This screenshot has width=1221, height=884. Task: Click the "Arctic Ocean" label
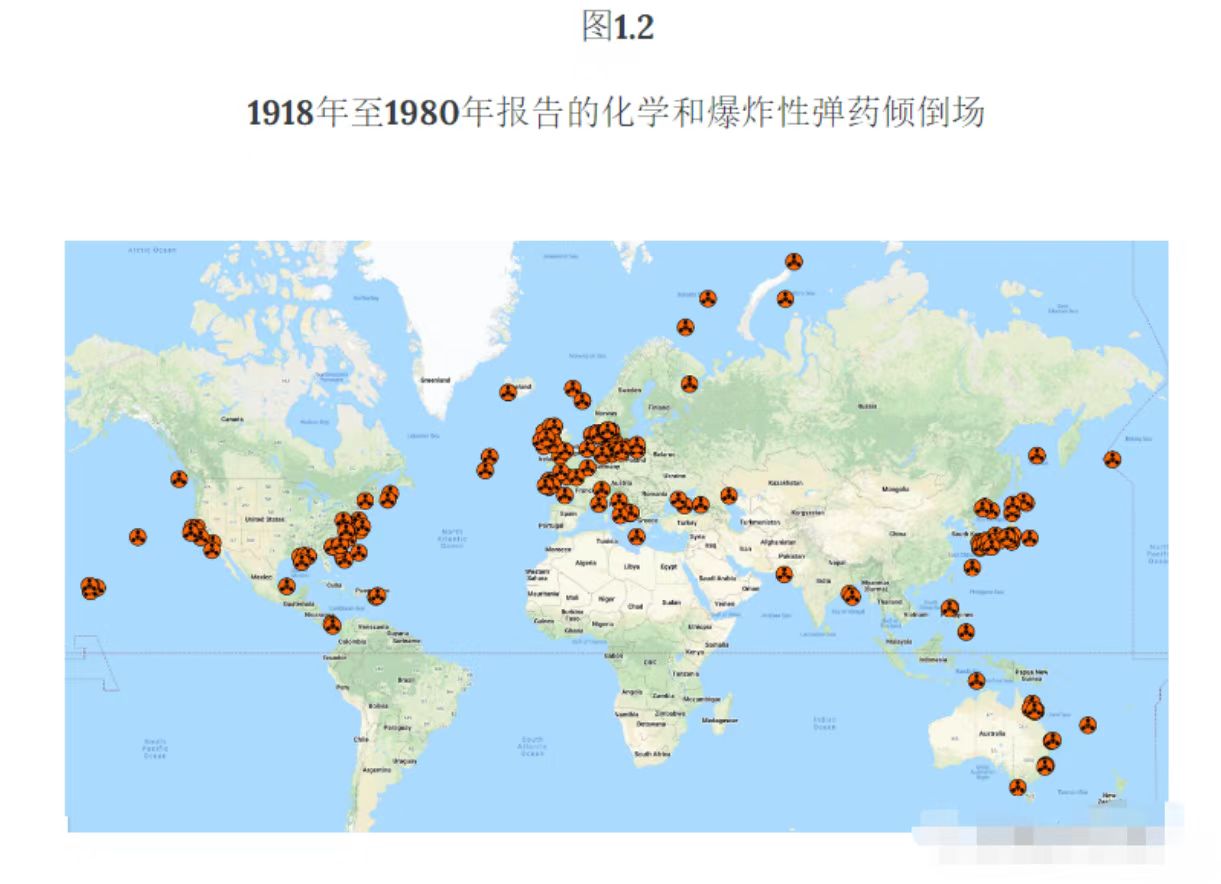click(x=152, y=250)
